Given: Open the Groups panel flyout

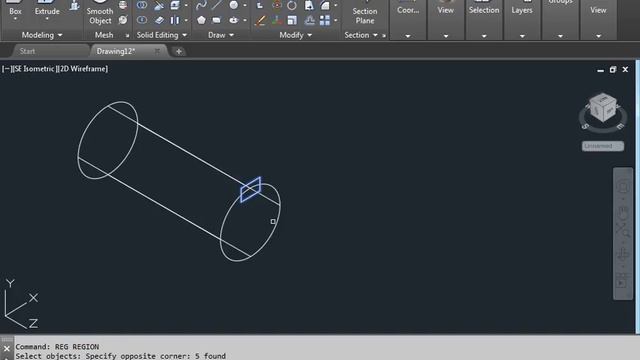Looking at the screenshot, I should point(560,36).
